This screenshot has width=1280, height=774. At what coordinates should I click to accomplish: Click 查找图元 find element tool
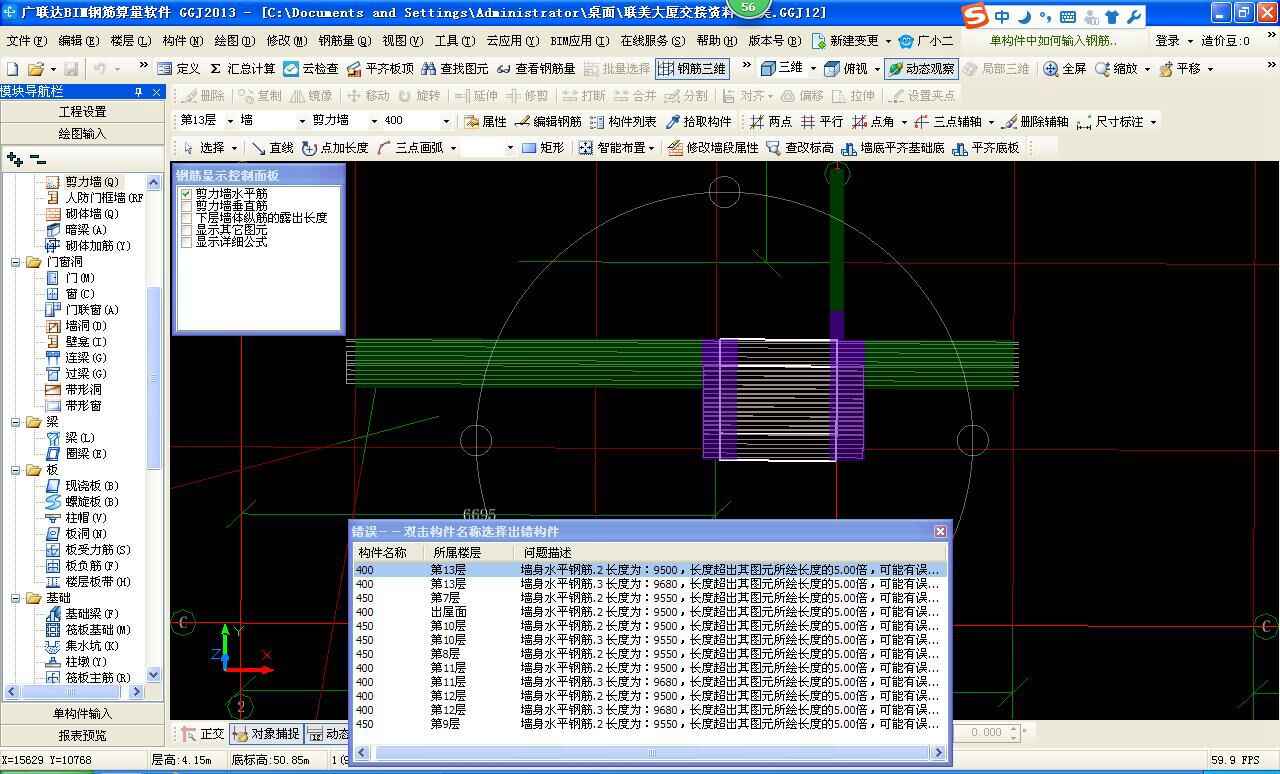pyautogui.click(x=455, y=69)
